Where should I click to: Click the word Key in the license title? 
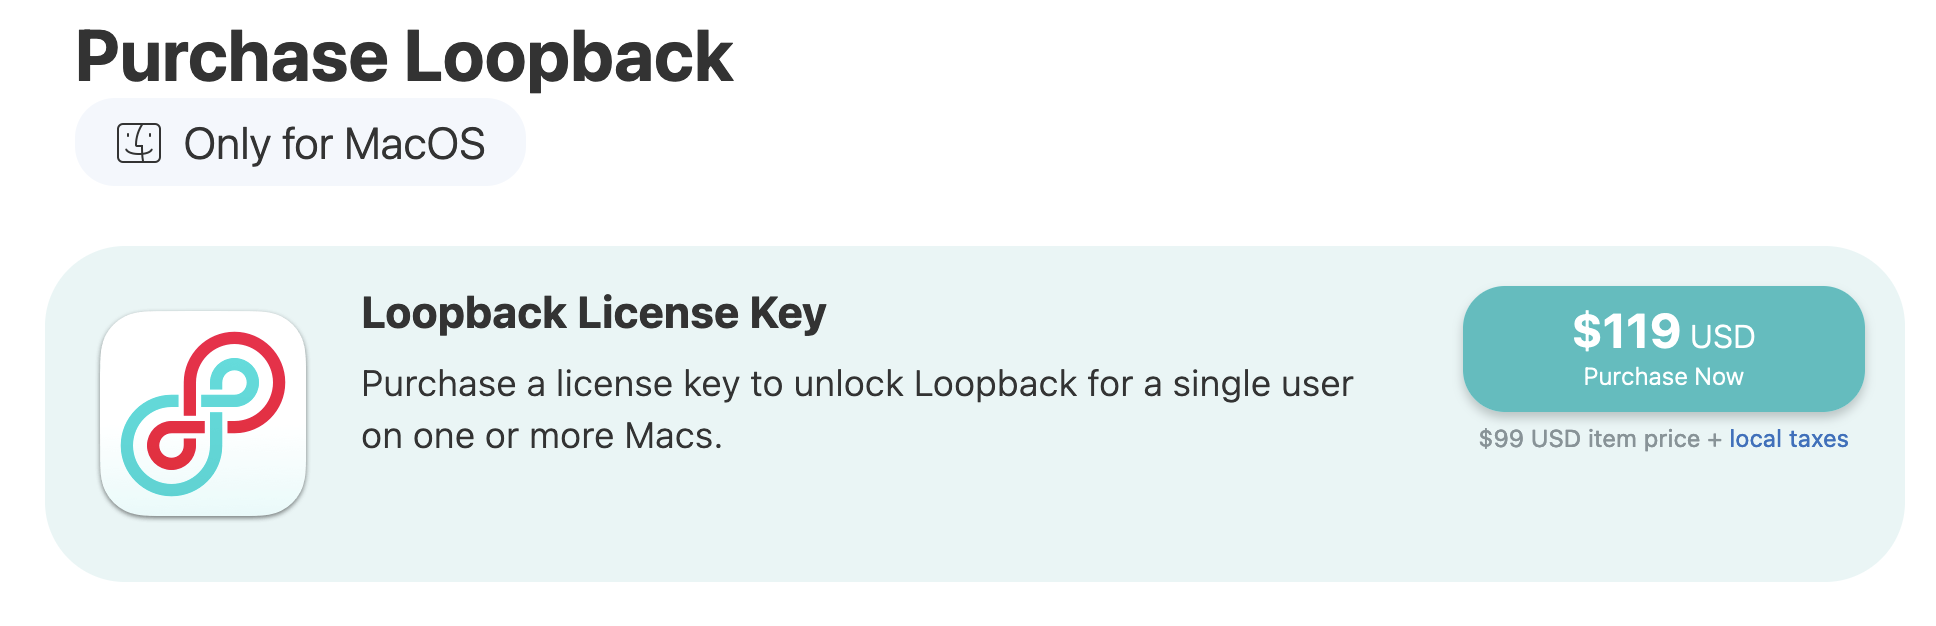click(788, 313)
